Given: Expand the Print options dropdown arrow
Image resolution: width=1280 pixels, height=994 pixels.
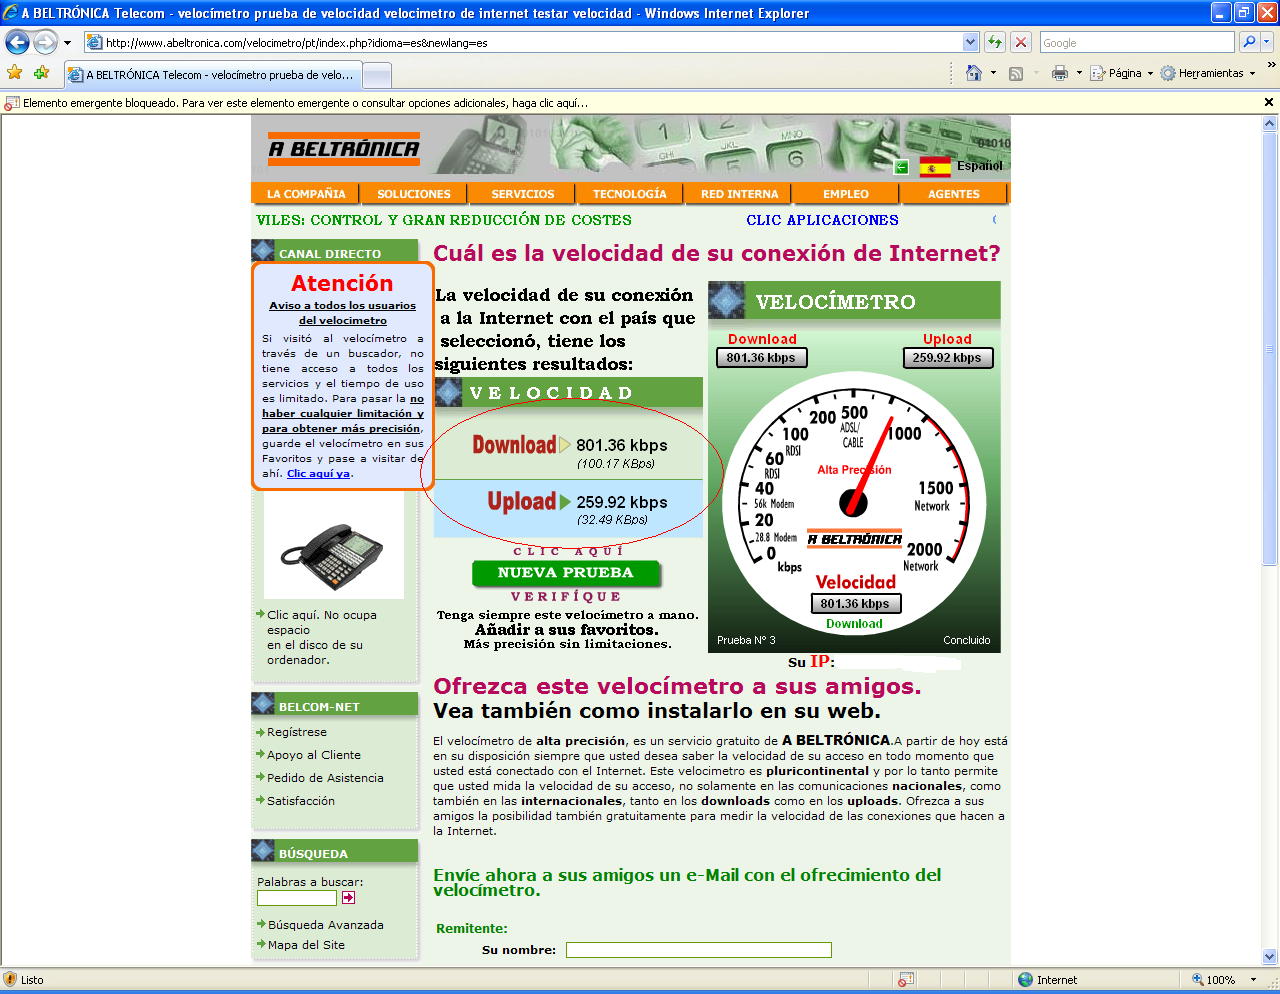Looking at the screenshot, I should pyautogui.click(x=1079, y=73).
